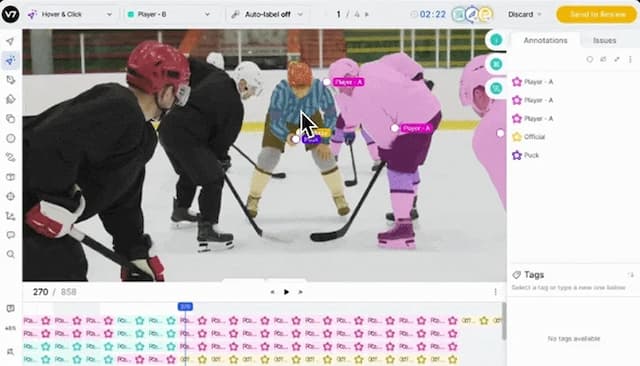Select the Polygon tool in left toolbar
The height and width of the screenshot is (366, 640).
click(x=11, y=80)
